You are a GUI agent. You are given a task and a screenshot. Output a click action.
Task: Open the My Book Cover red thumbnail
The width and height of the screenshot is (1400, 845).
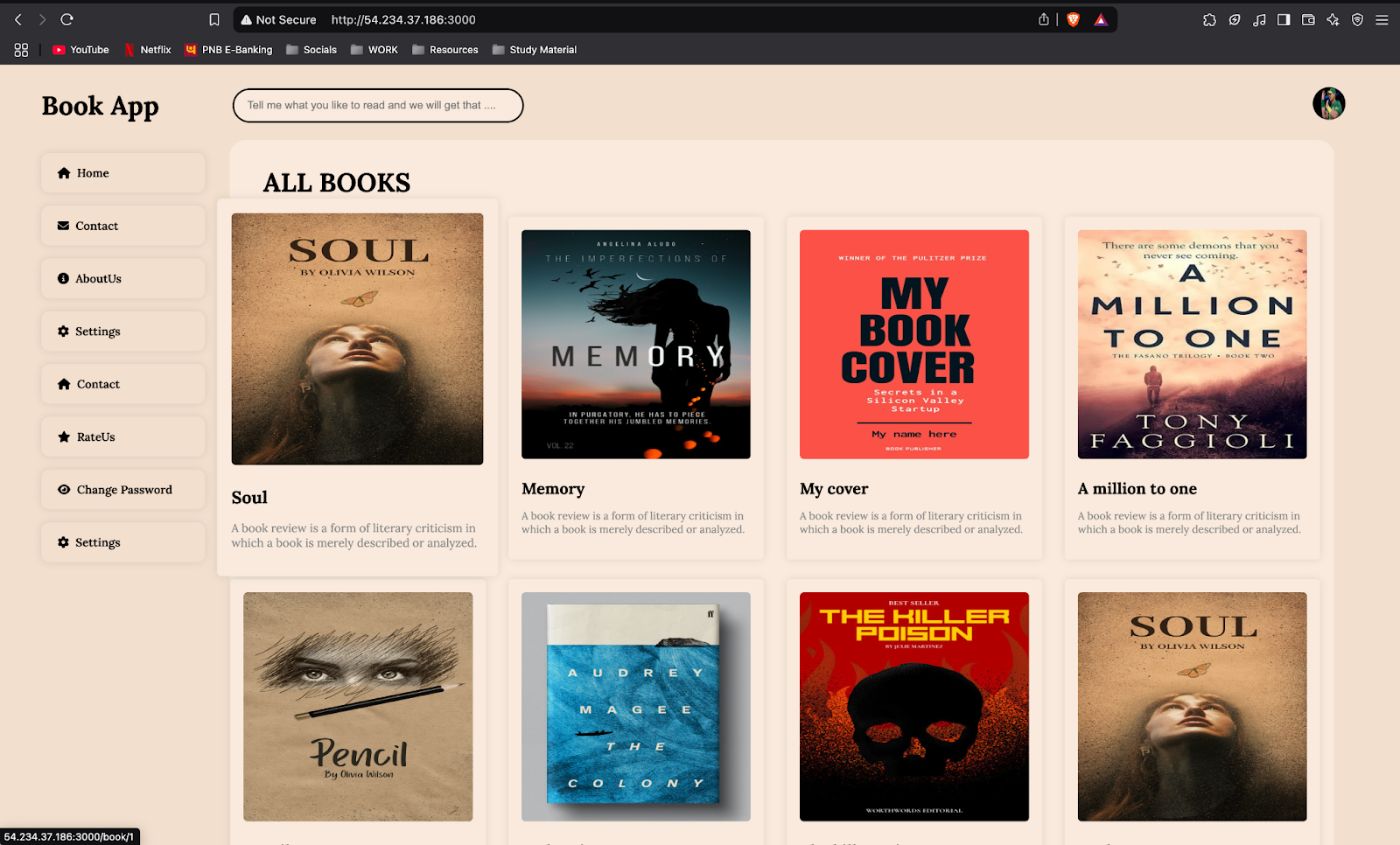click(x=914, y=344)
